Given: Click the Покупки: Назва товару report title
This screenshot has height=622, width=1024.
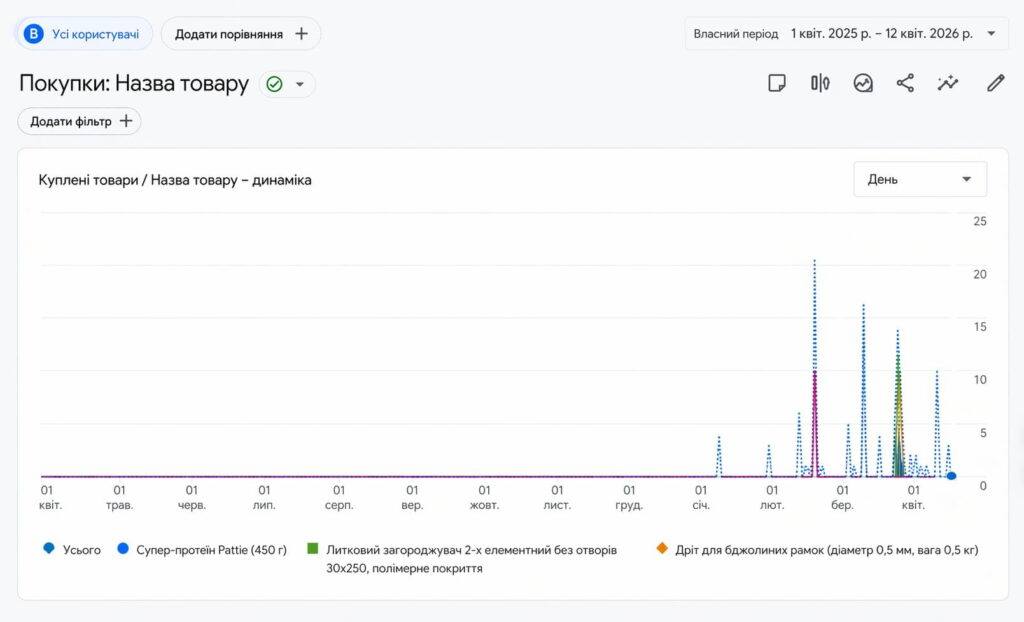Looking at the screenshot, I should click(134, 83).
